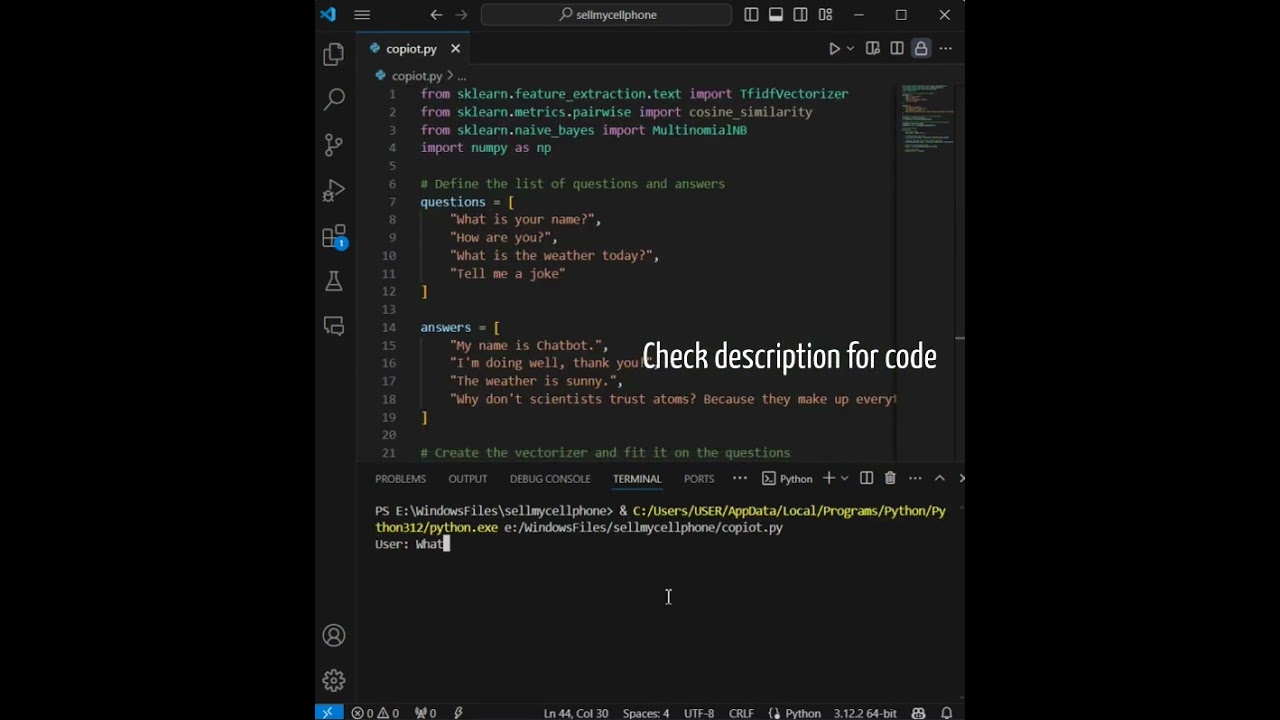Viewport: 1280px width, 720px height.
Task: Select the Python terminal instance label
Action: click(x=787, y=479)
